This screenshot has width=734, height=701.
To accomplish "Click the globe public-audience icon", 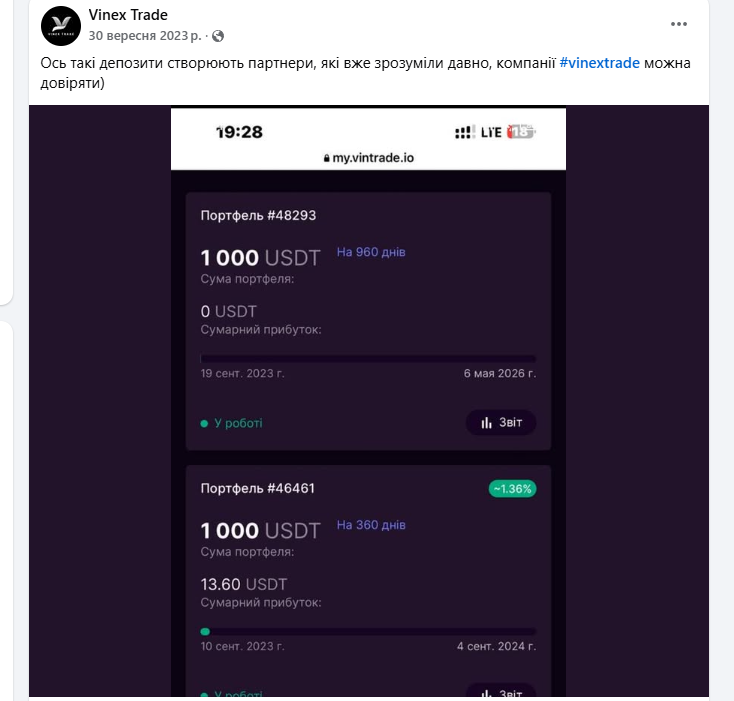I will point(218,35).
